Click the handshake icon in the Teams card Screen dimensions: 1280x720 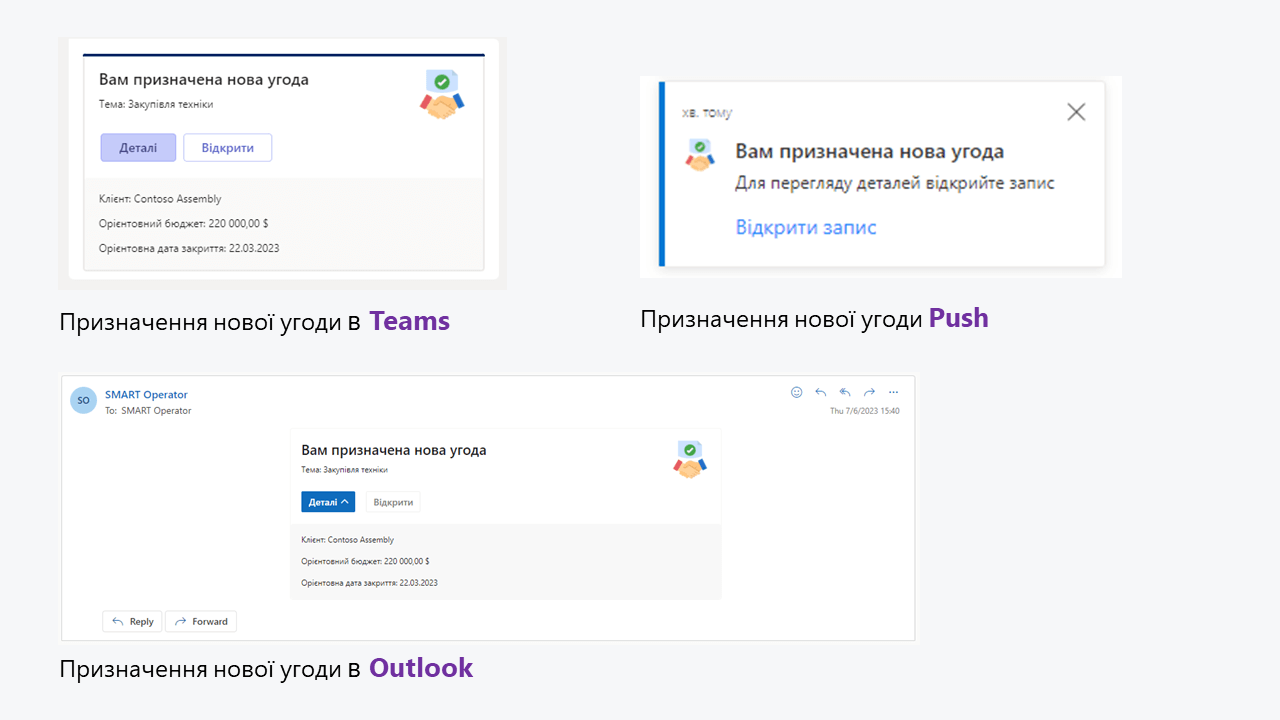tap(442, 95)
